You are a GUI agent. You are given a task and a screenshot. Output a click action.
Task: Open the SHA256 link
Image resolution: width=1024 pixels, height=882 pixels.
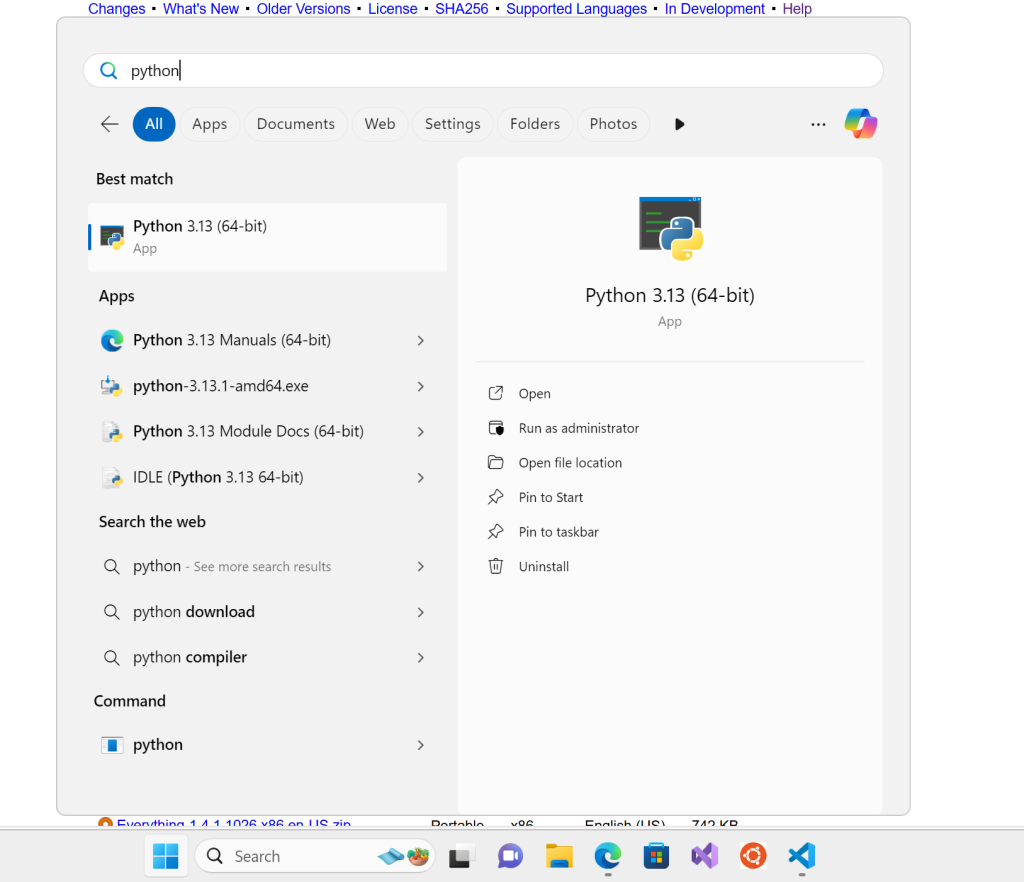point(462,9)
